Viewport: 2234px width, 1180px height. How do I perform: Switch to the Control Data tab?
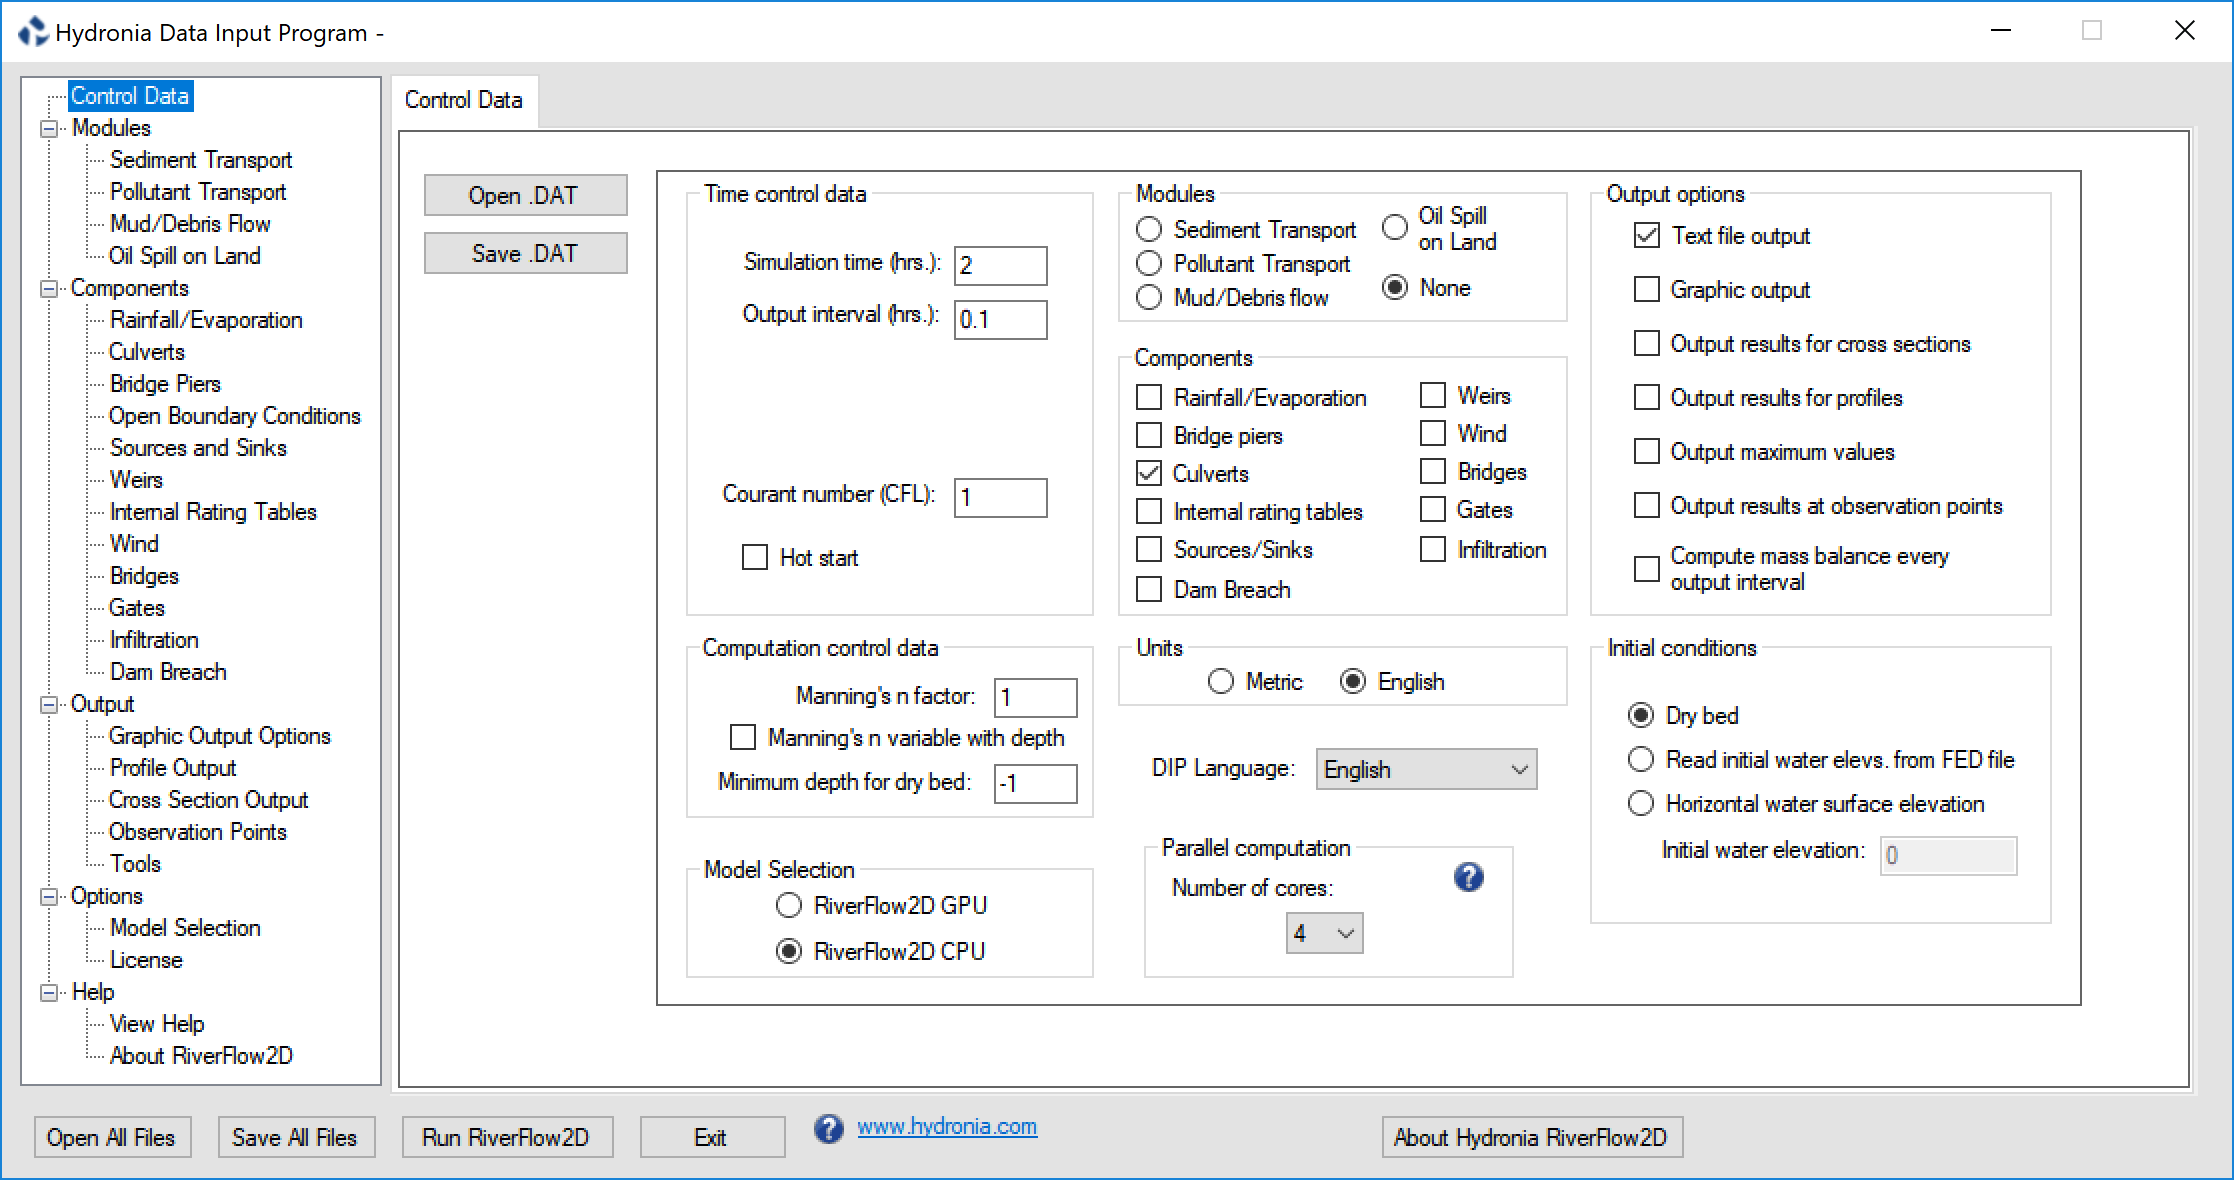[464, 100]
